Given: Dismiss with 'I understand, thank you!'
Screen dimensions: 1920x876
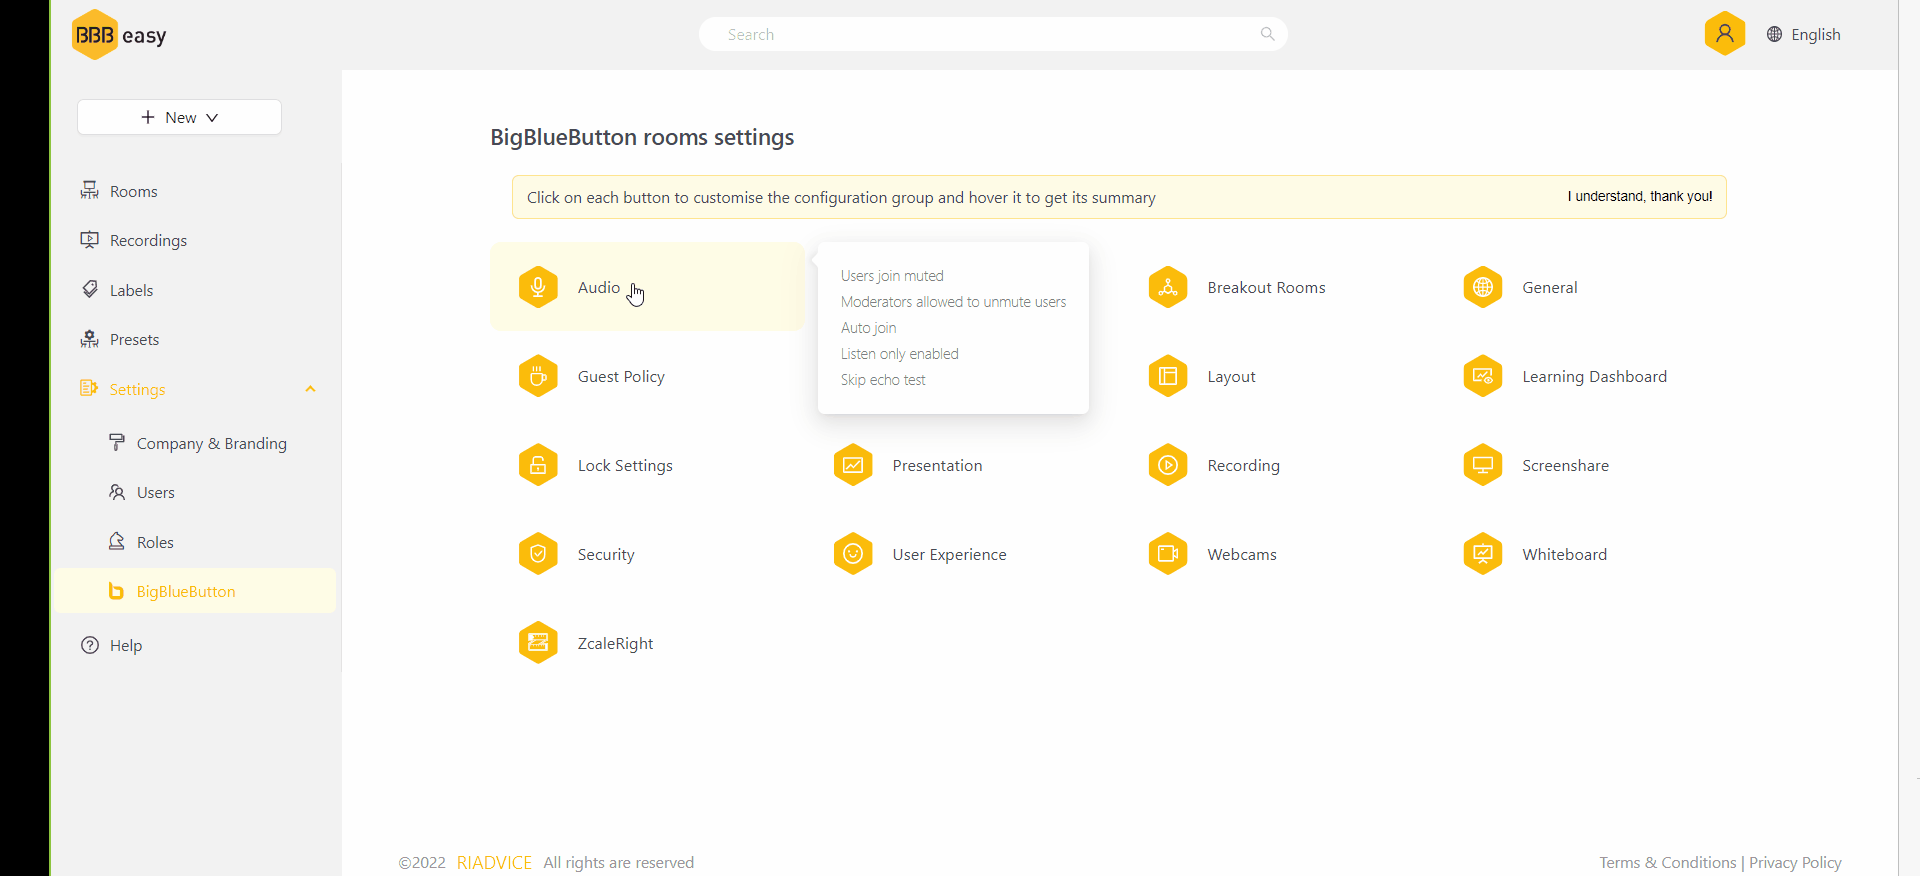Looking at the screenshot, I should pyautogui.click(x=1640, y=196).
